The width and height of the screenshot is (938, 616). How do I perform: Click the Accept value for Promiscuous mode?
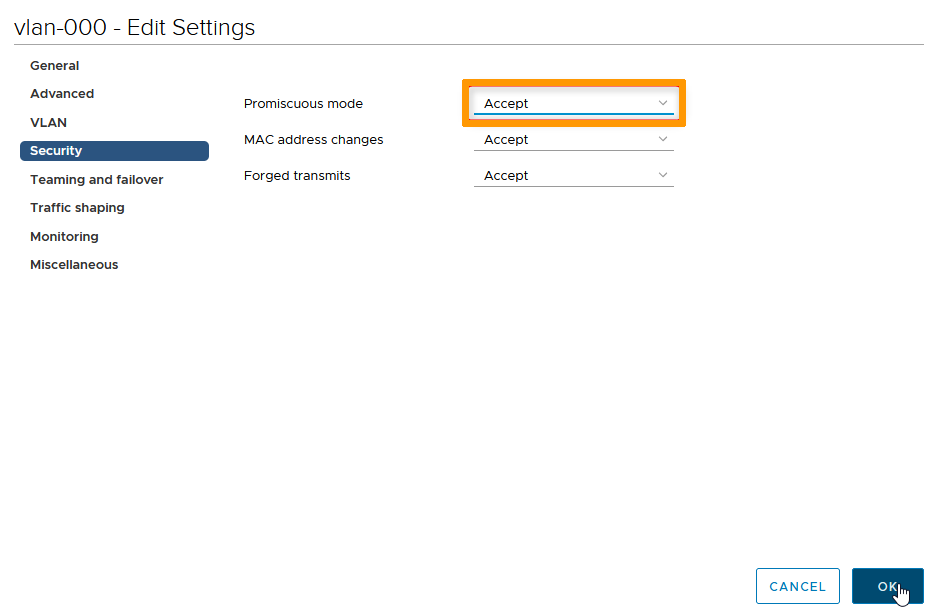pos(507,104)
